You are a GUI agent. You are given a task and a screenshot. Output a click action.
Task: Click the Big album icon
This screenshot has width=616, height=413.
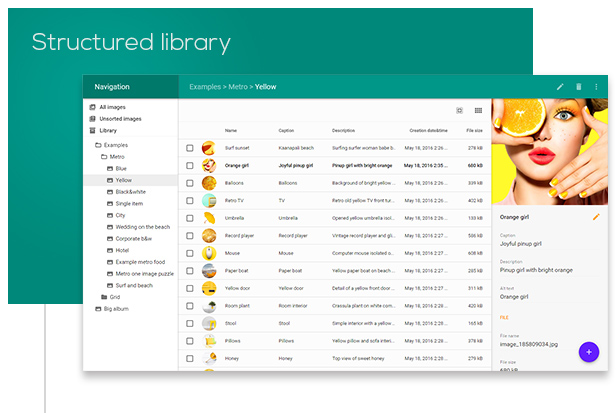(x=98, y=309)
